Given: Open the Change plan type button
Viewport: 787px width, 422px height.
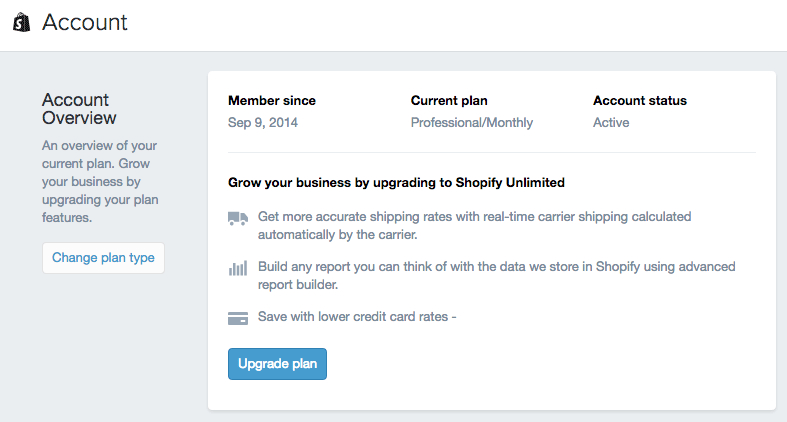Looking at the screenshot, I should click(x=103, y=258).
